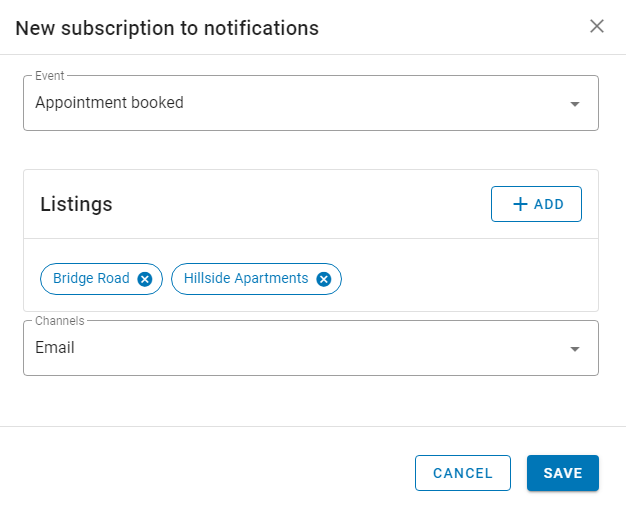Click the Event dropdown arrow icon

[574, 104]
